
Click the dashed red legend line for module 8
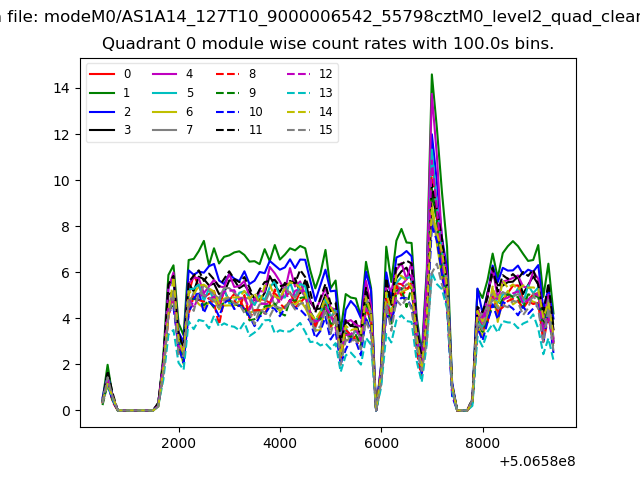point(227,74)
